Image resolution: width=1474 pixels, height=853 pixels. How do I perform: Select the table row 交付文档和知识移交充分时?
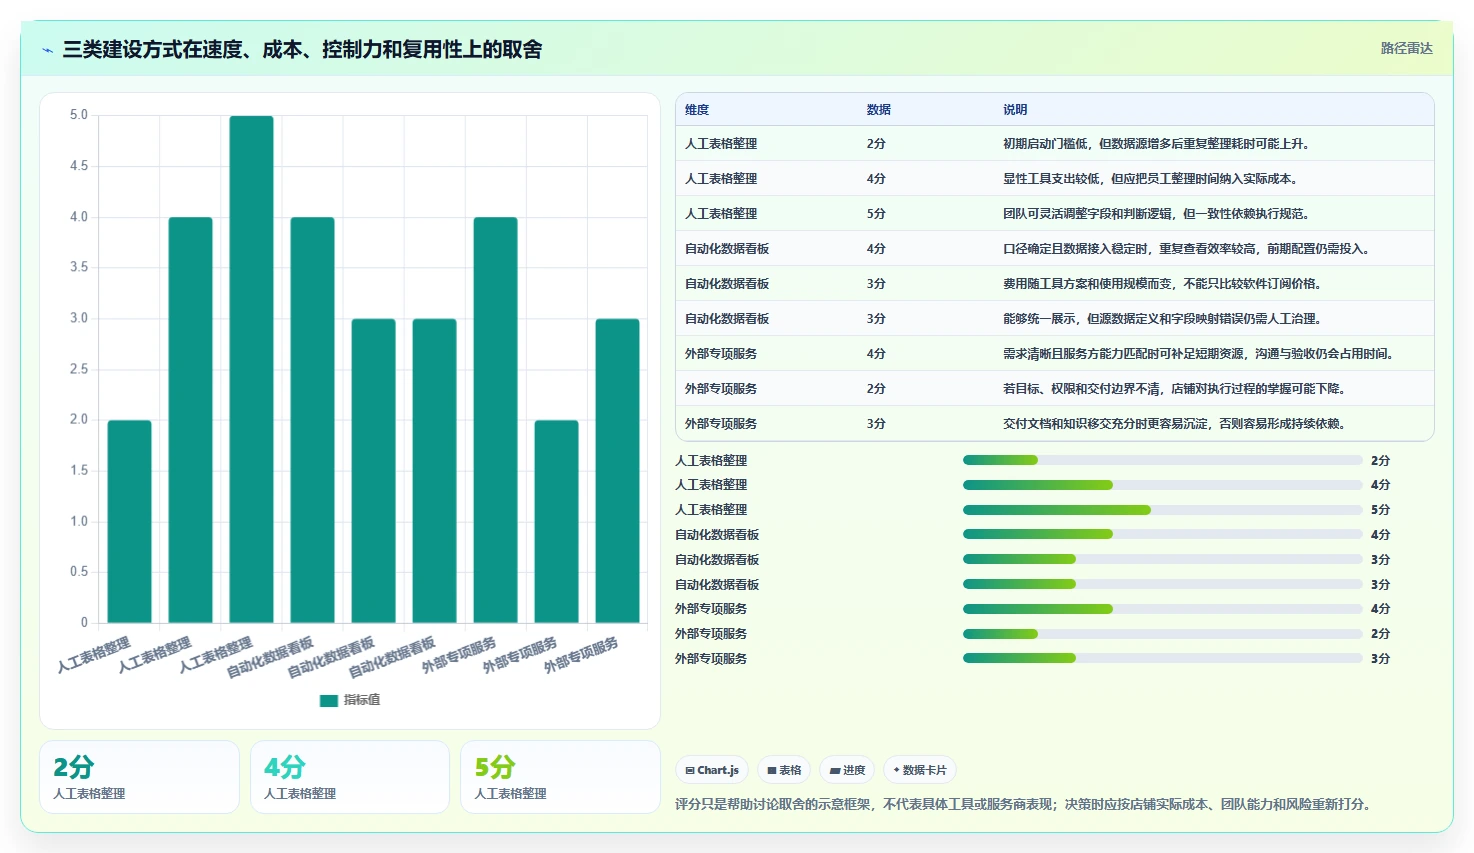pyautogui.click(x=1055, y=424)
